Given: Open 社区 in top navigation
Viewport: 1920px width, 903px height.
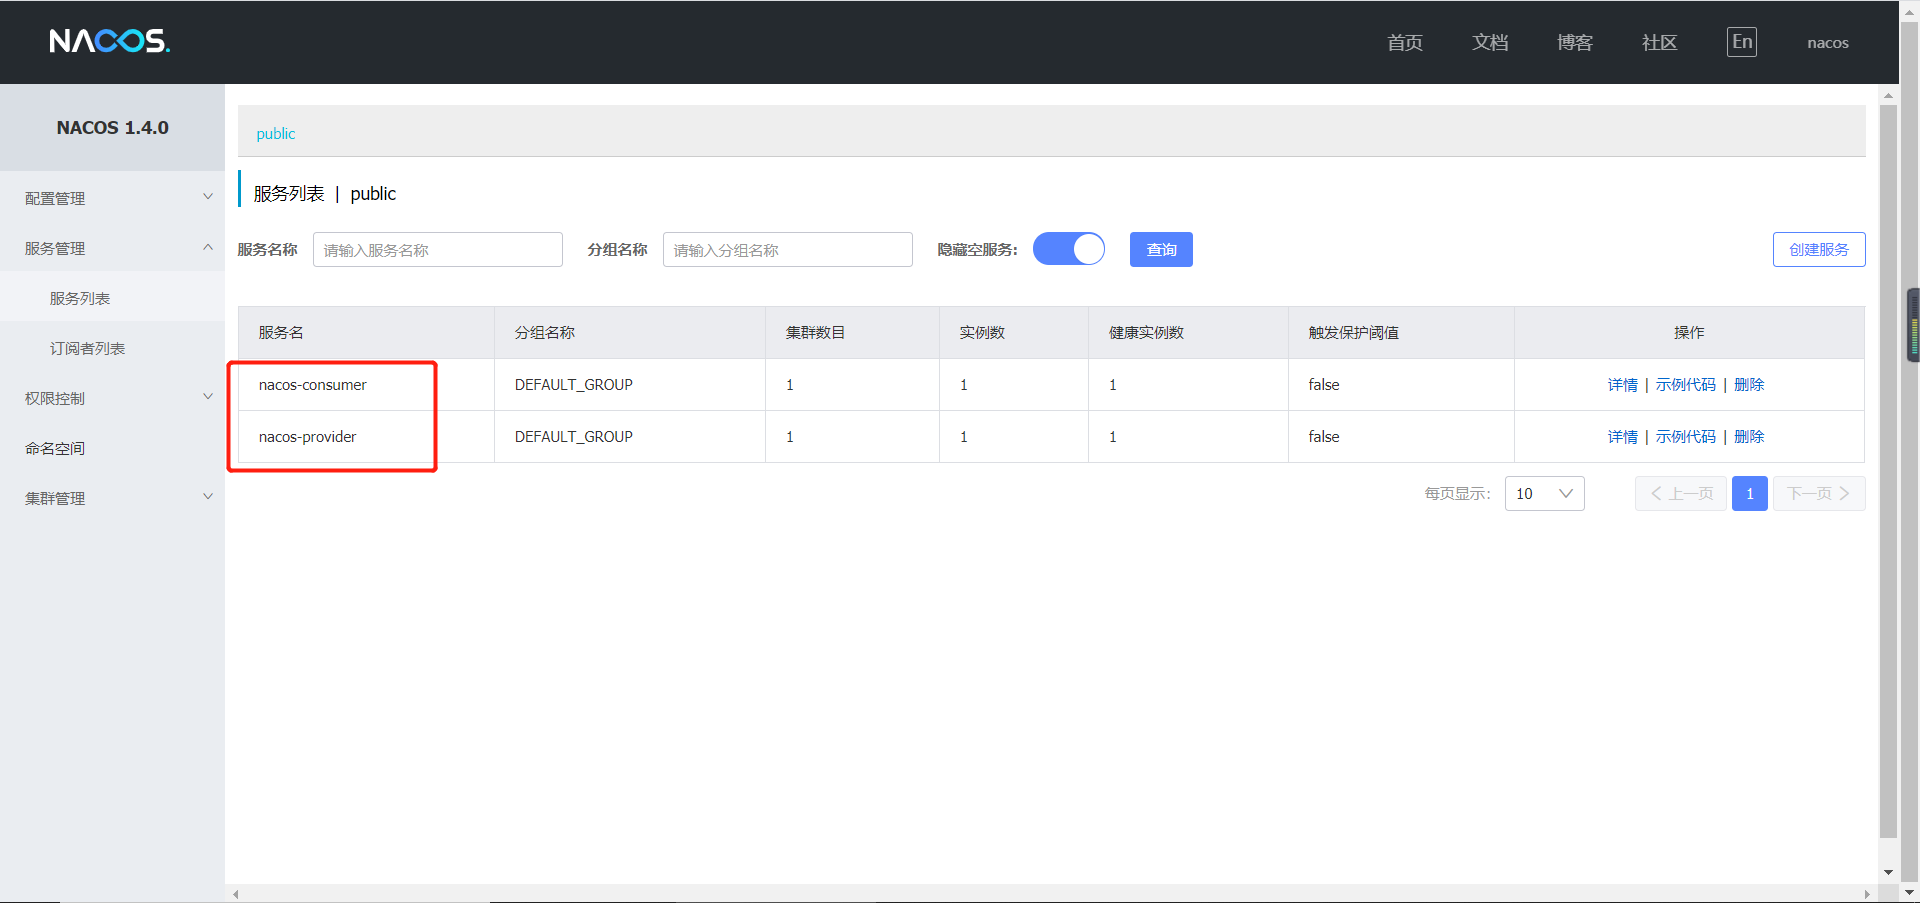Looking at the screenshot, I should 1660,42.
